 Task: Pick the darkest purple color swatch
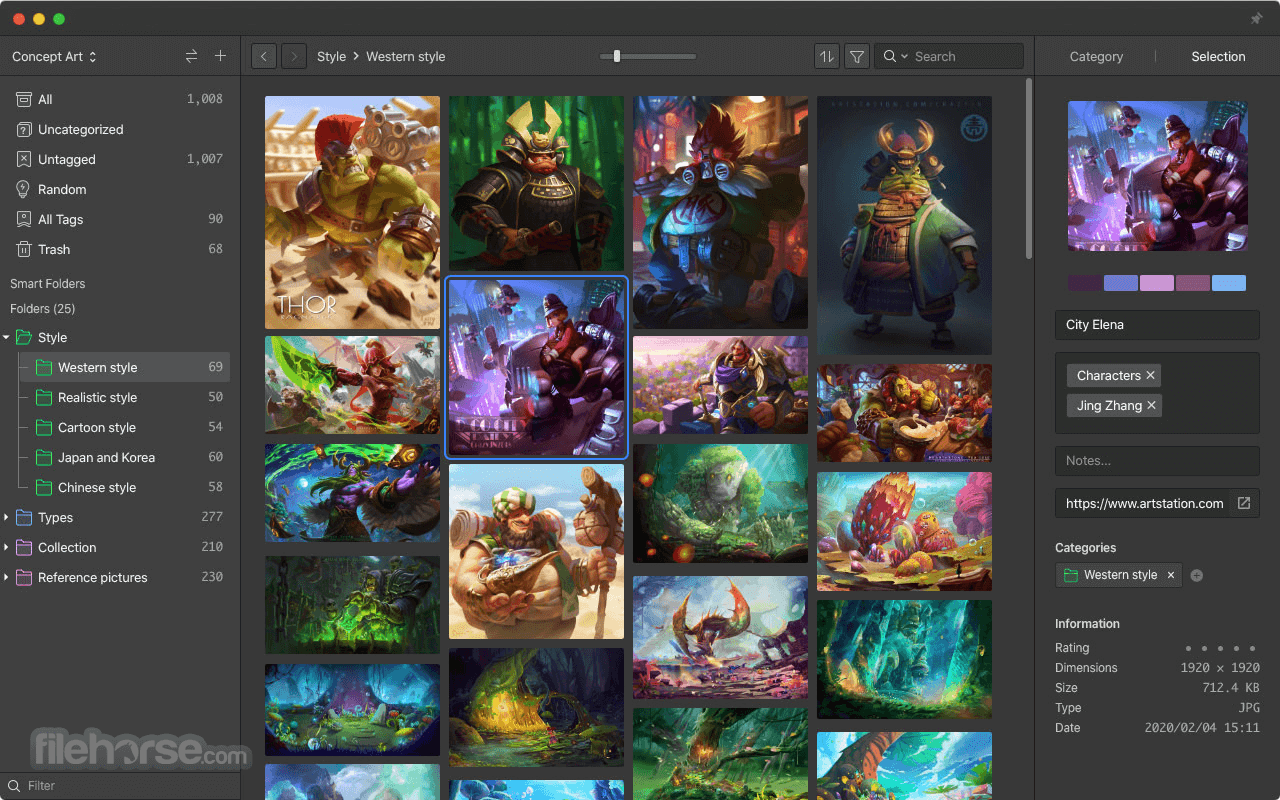[x=1085, y=283]
